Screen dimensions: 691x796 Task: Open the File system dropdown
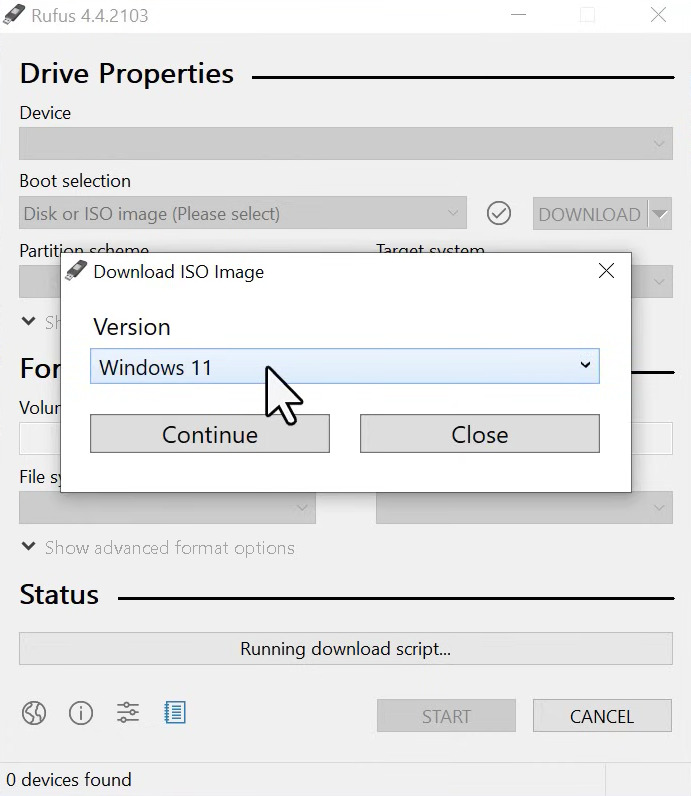(x=168, y=507)
